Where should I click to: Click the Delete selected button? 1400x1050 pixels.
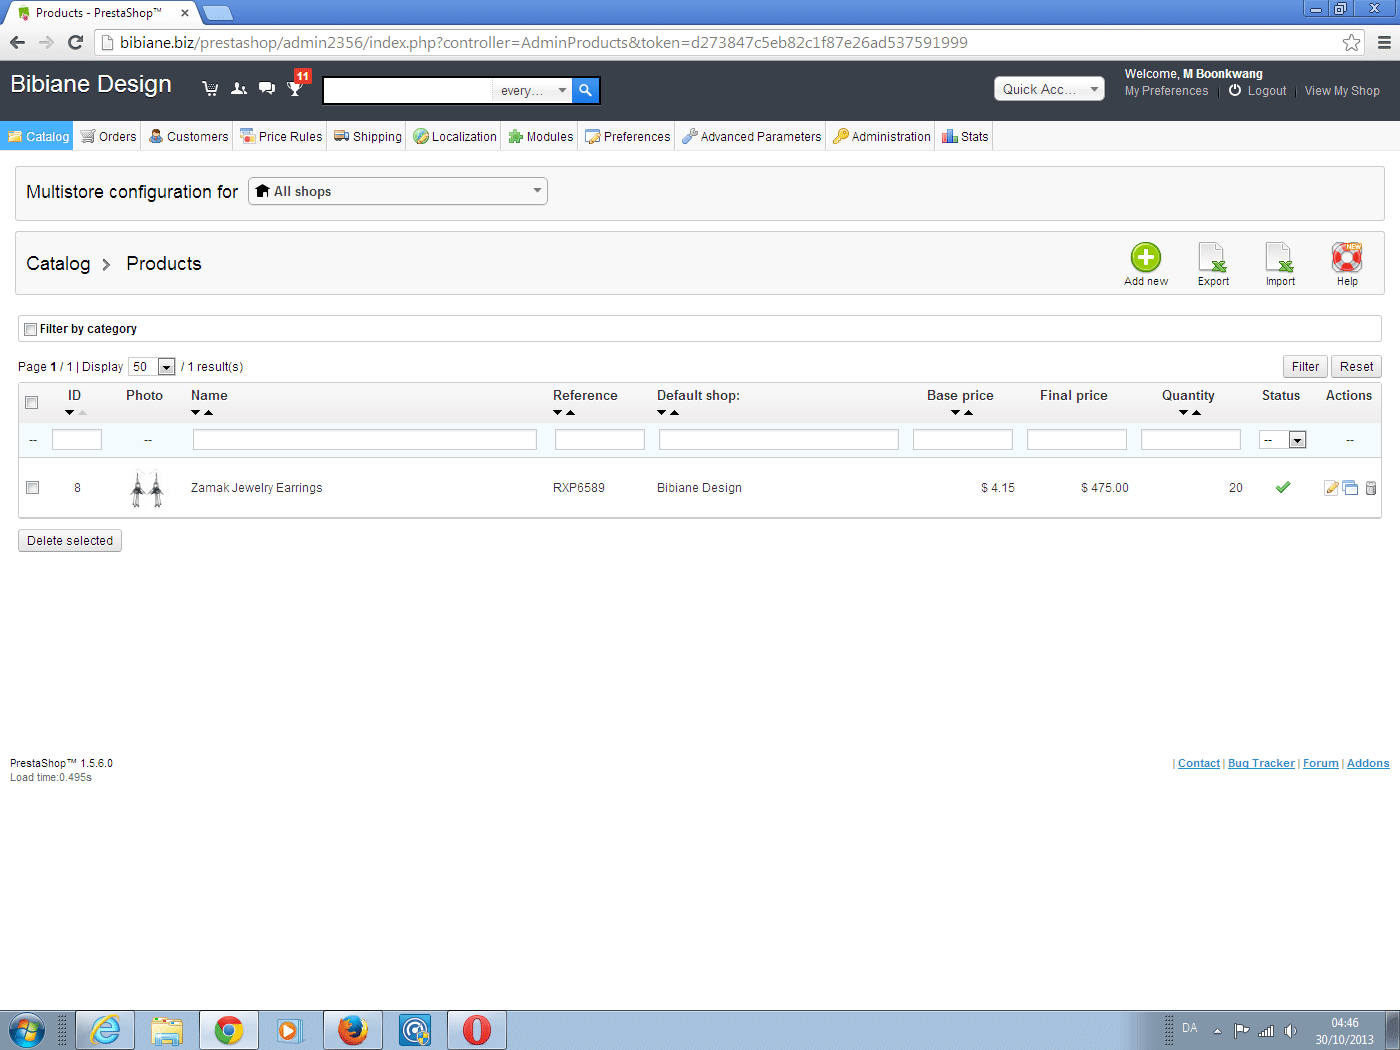[70, 541]
